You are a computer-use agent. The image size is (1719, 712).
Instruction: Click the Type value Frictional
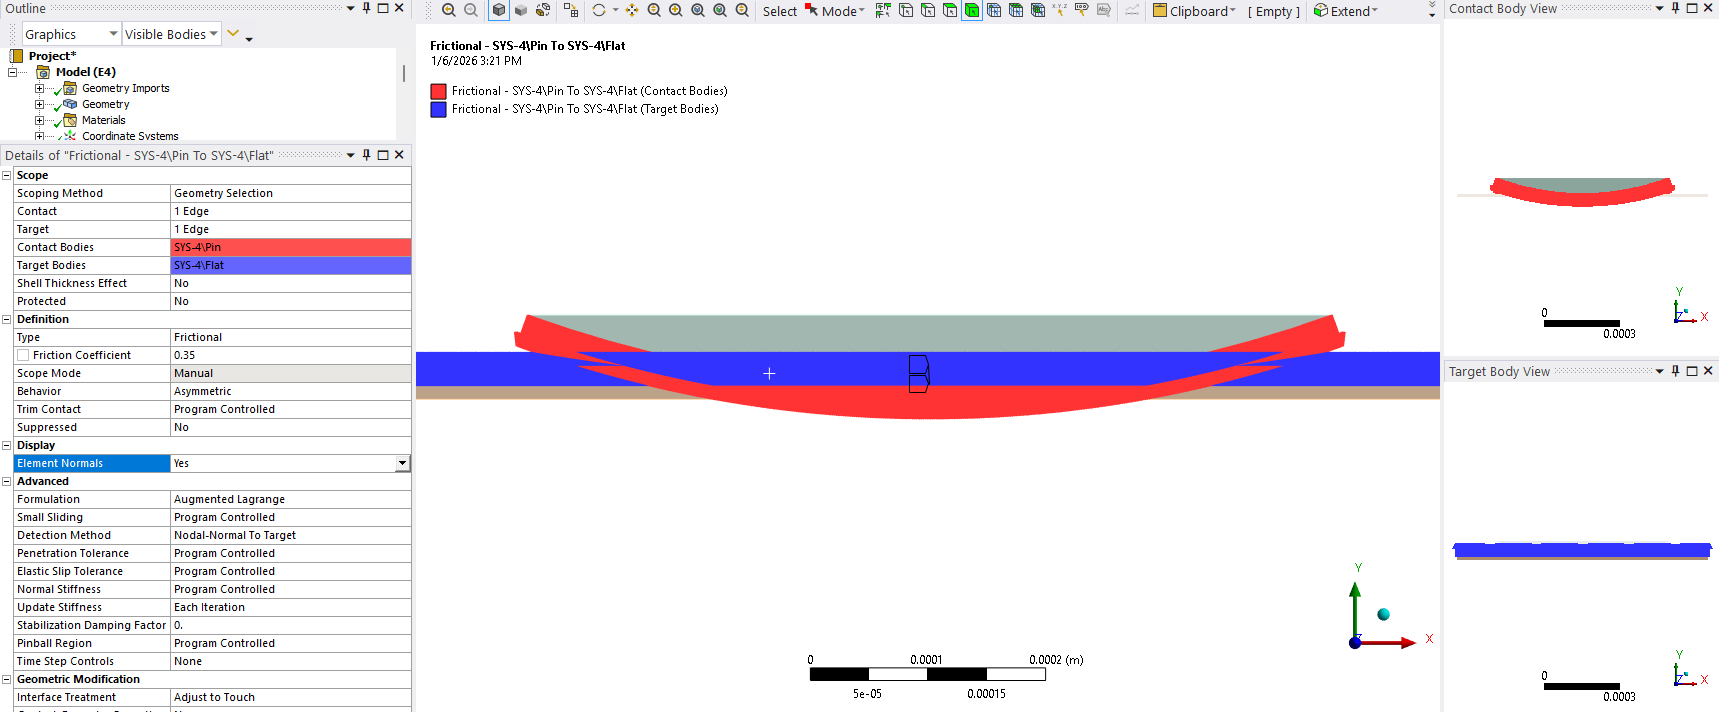(x=291, y=337)
